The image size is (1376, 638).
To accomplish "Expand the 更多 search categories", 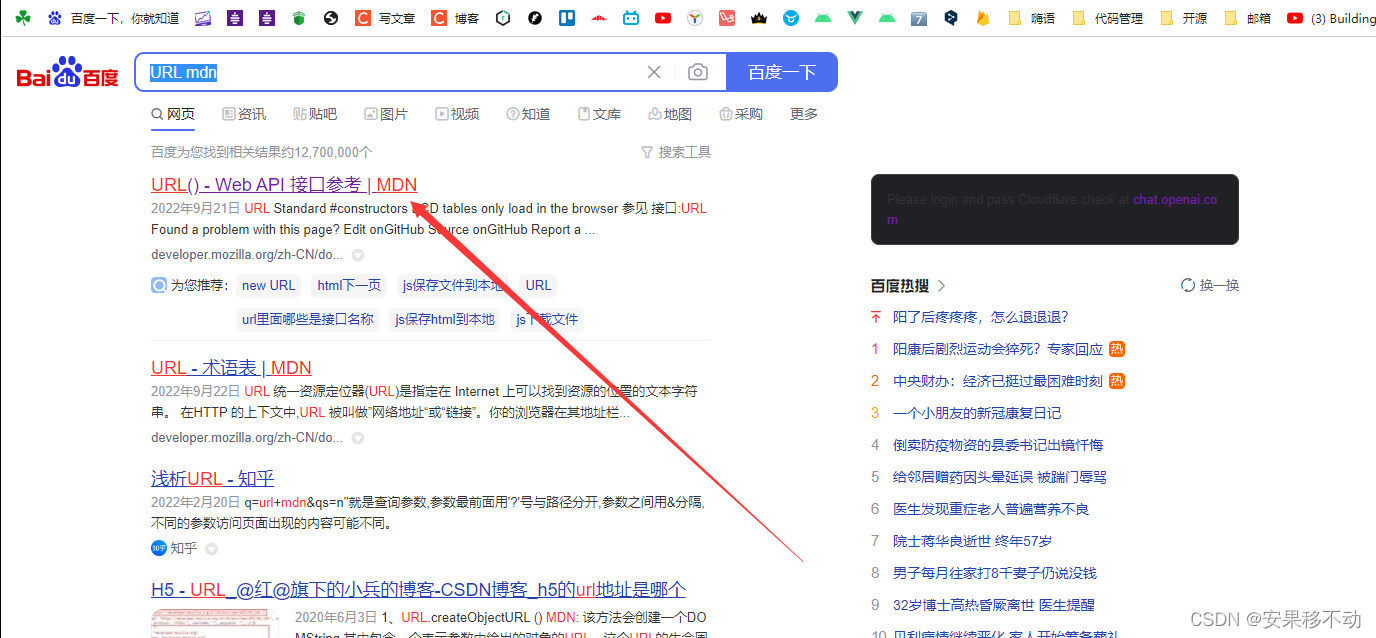I will click(x=804, y=114).
